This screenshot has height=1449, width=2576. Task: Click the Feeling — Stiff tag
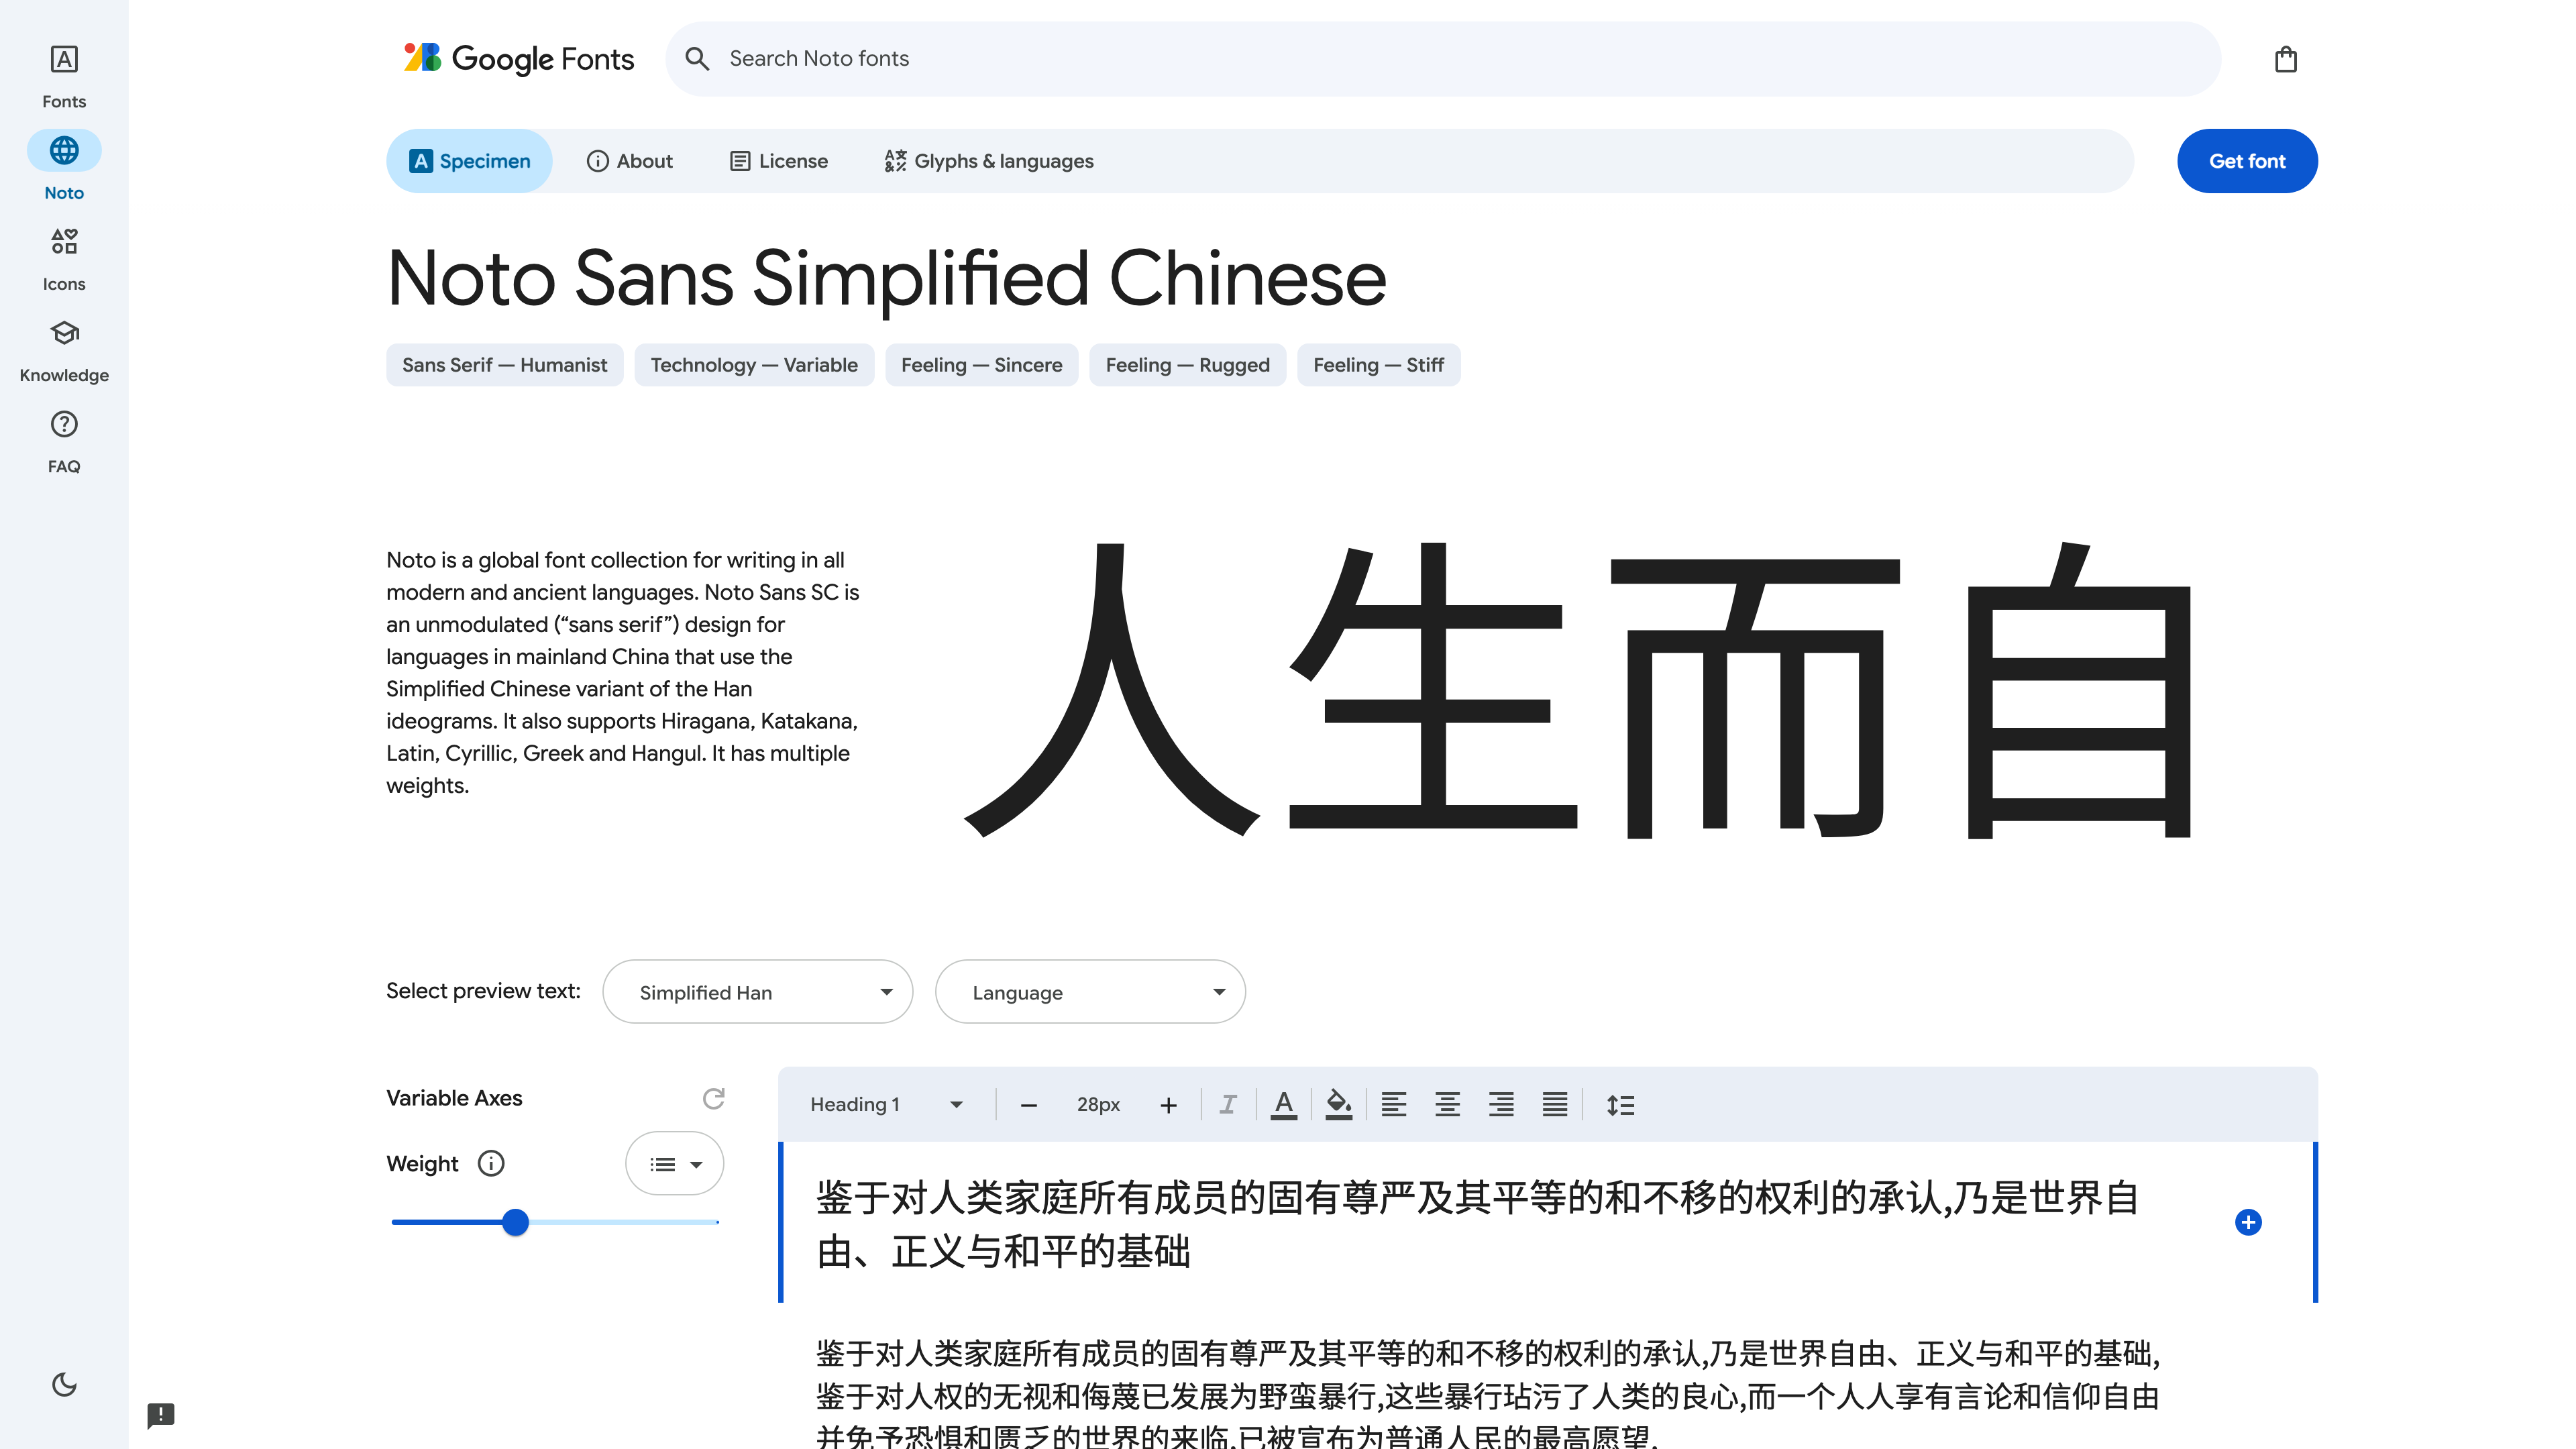[x=1378, y=365]
